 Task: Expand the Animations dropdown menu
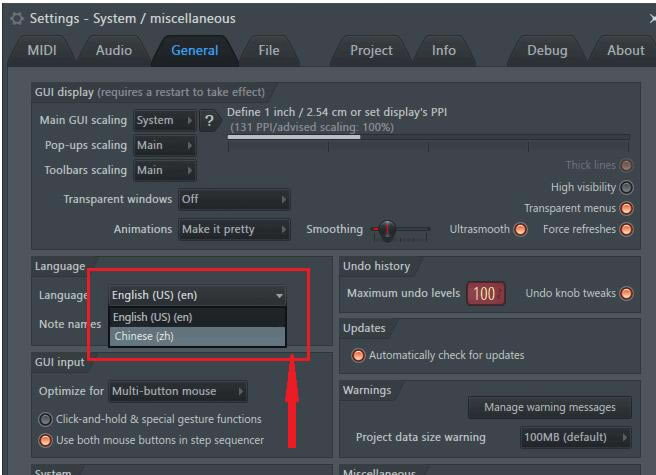(x=234, y=229)
